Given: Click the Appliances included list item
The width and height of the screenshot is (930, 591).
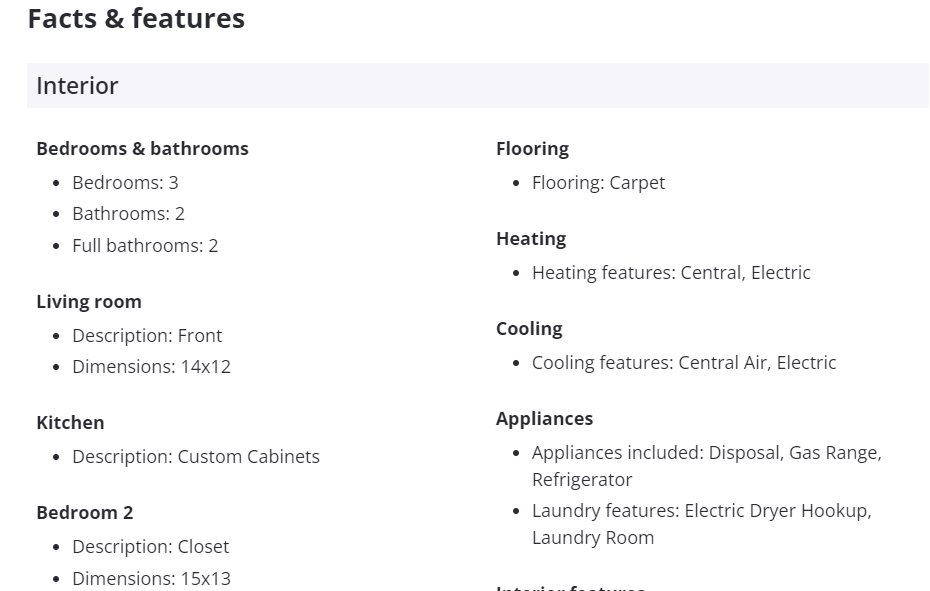Looking at the screenshot, I should pos(706,466).
